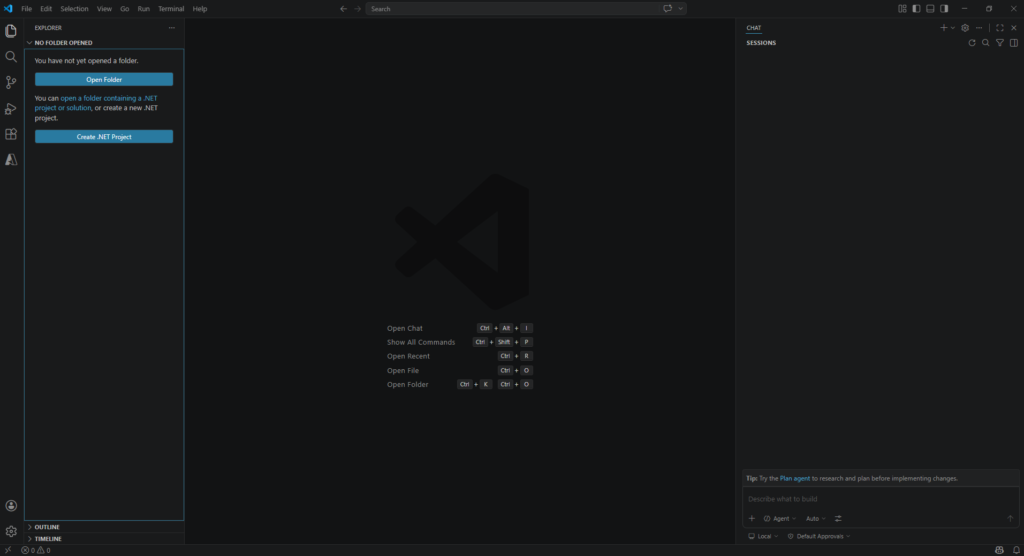The width and height of the screenshot is (1024, 556).
Task: Send chat message with arrow button
Action: pos(1010,519)
